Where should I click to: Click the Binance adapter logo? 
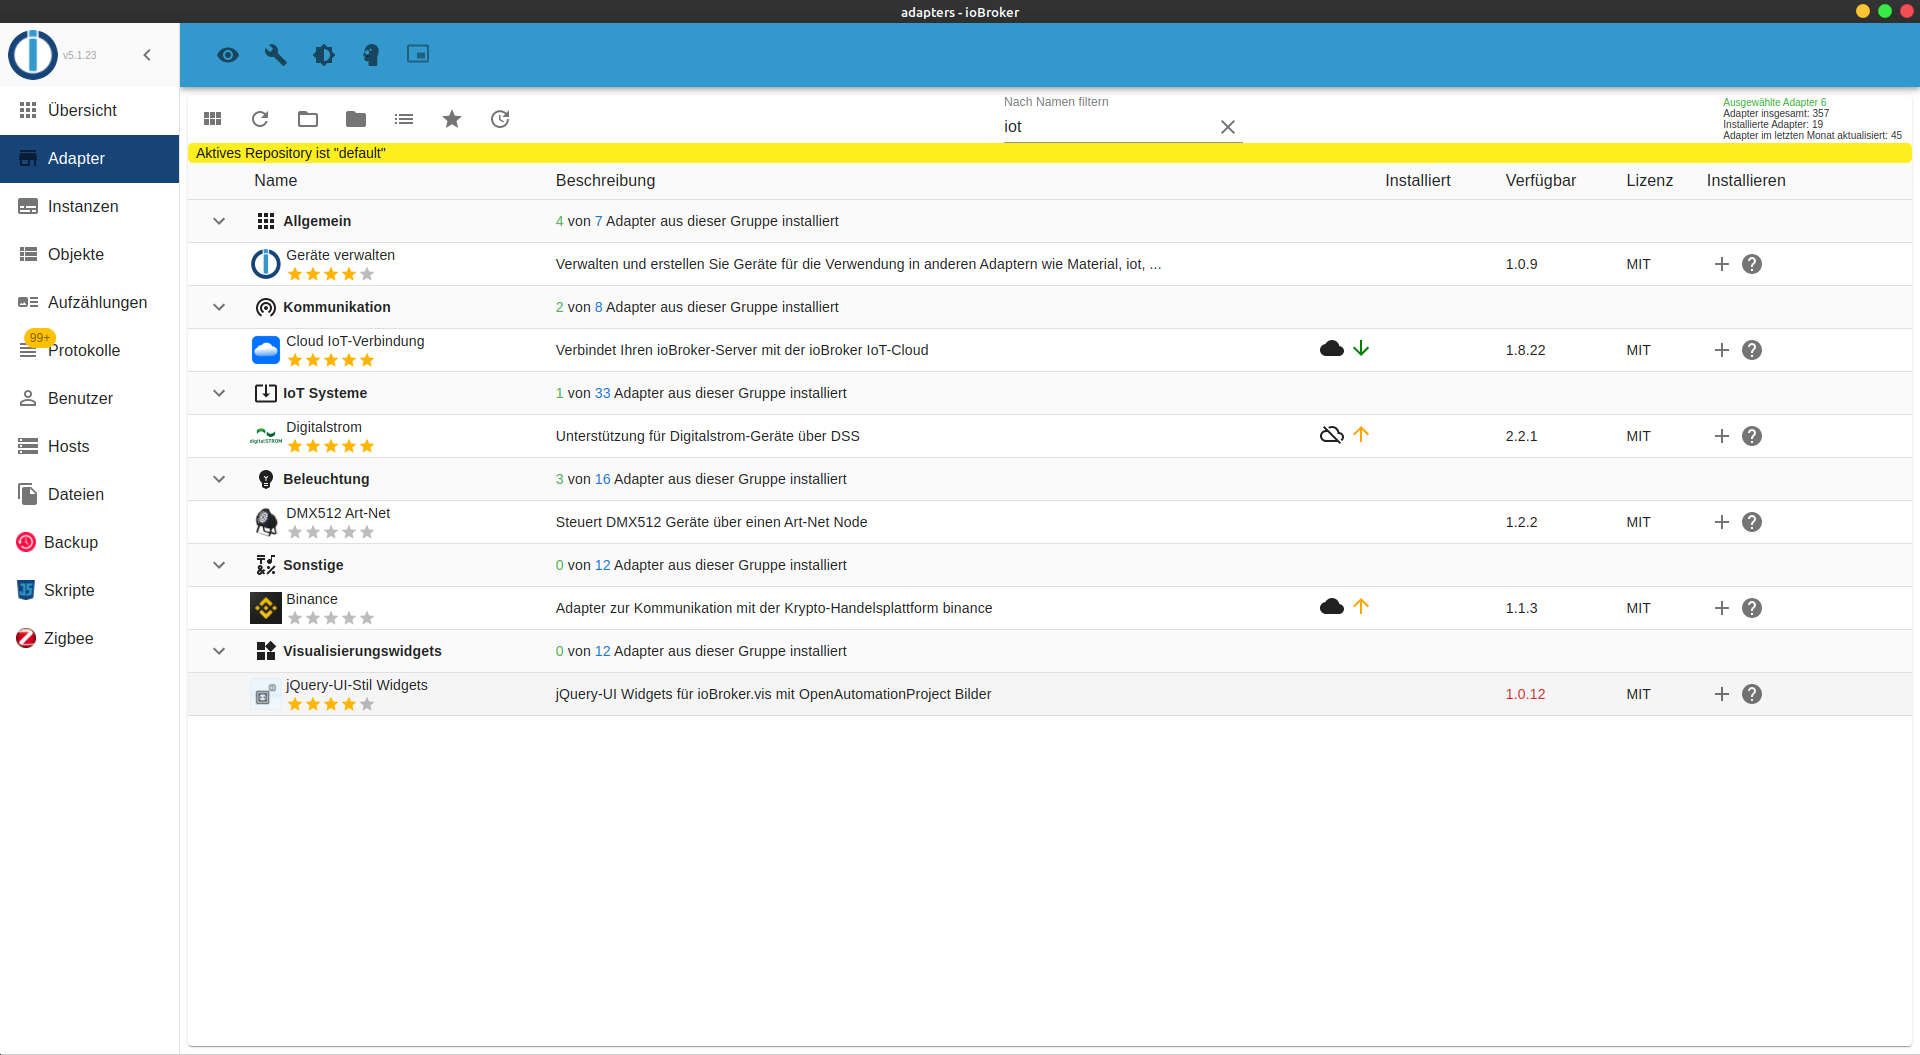[x=266, y=608]
